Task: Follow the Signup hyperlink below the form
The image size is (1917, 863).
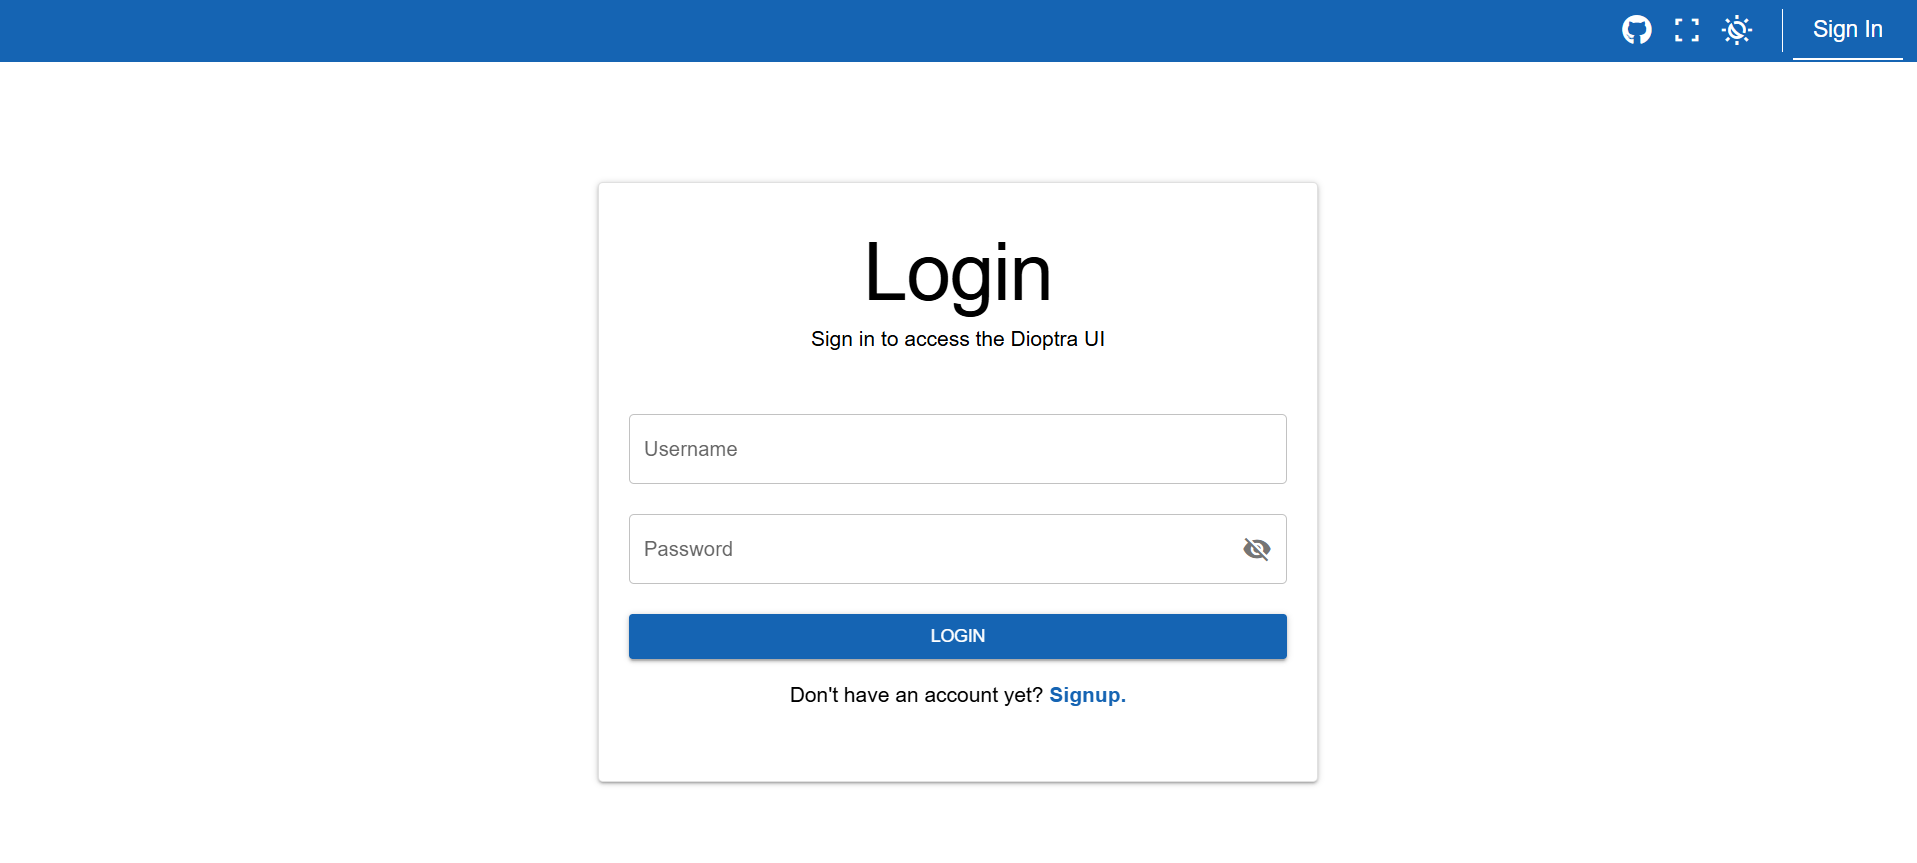Action: point(1087,694)
